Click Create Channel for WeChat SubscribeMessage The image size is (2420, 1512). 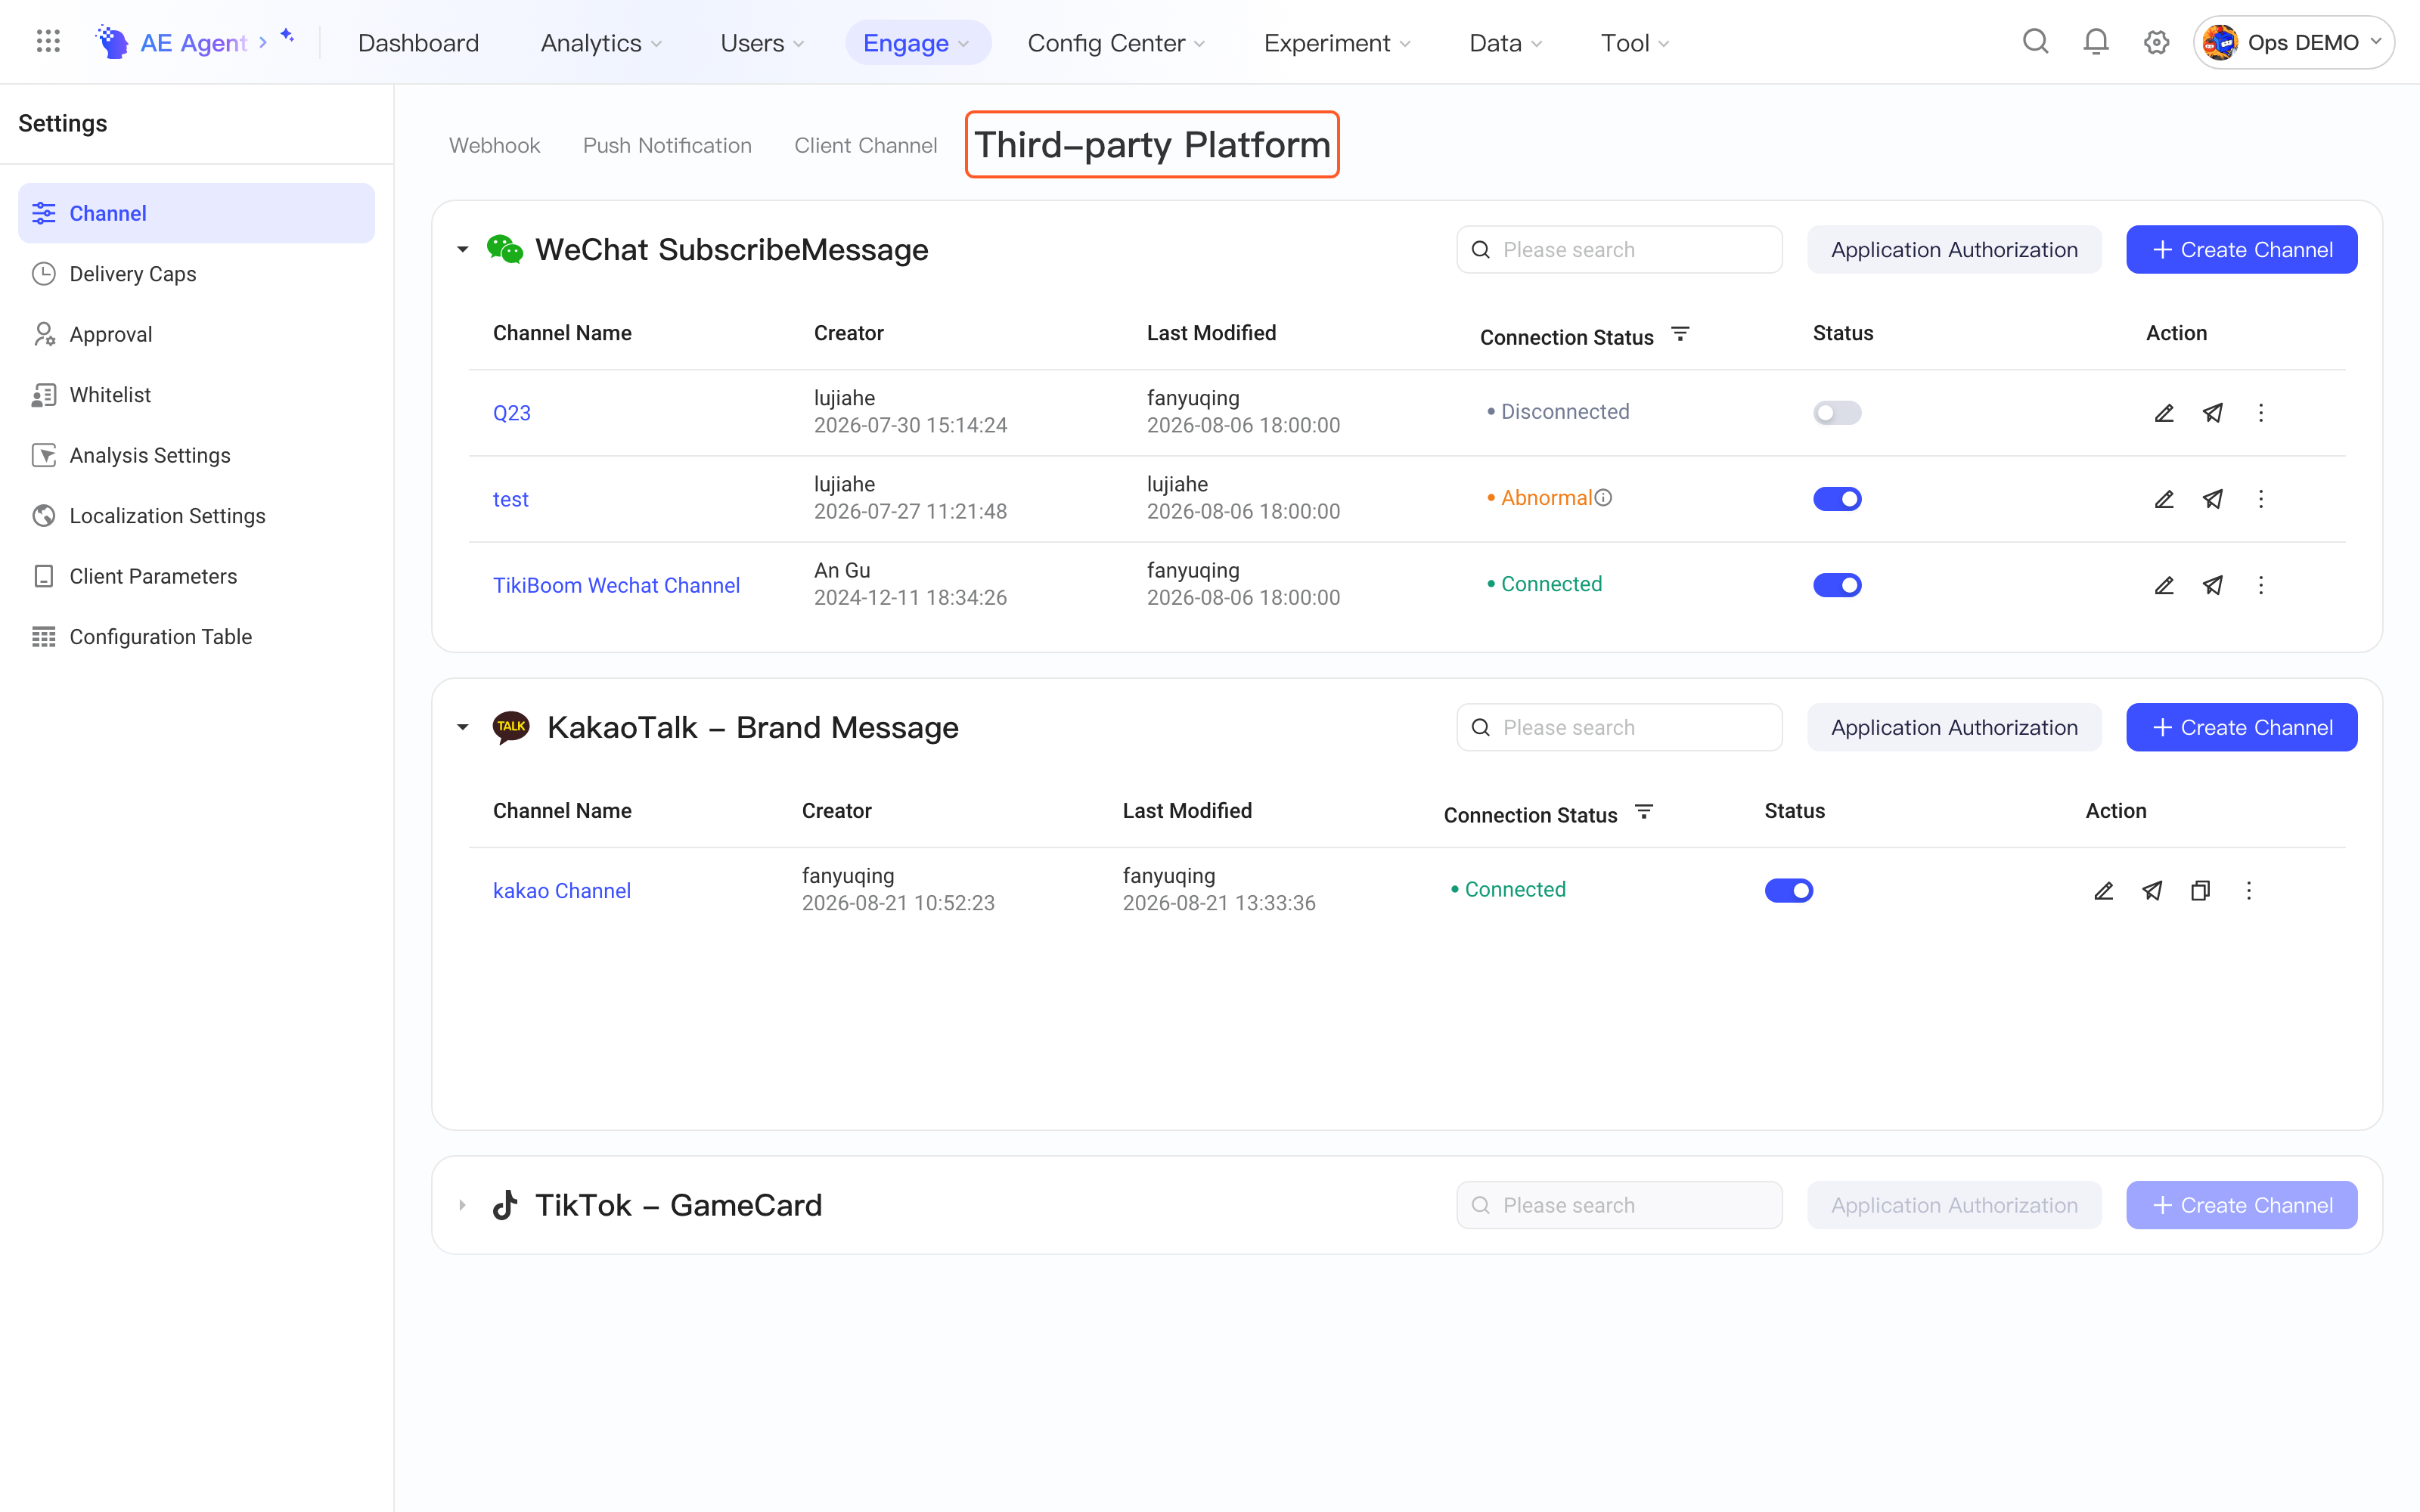click(2242, 250)
